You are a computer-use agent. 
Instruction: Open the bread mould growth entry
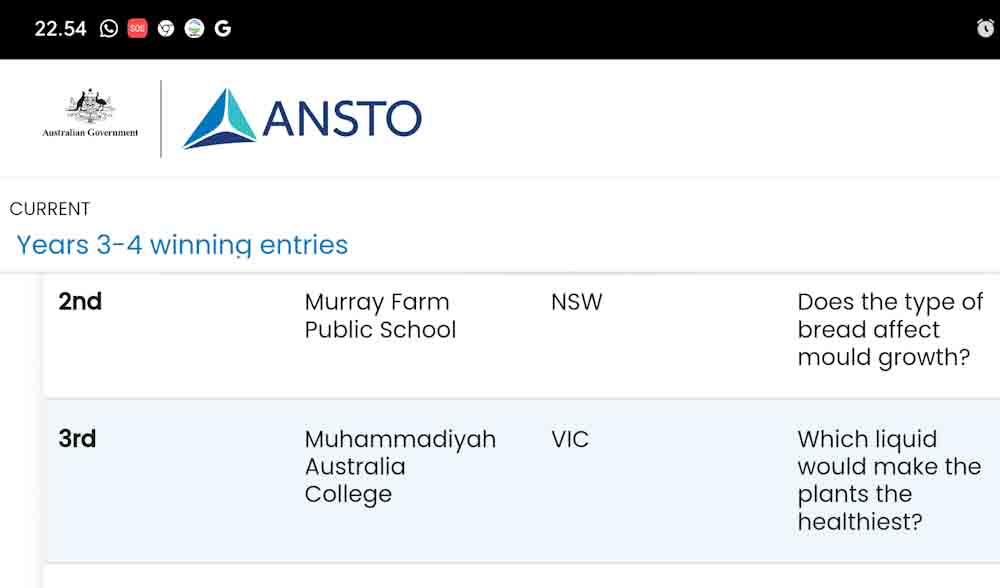coord(890,330)
